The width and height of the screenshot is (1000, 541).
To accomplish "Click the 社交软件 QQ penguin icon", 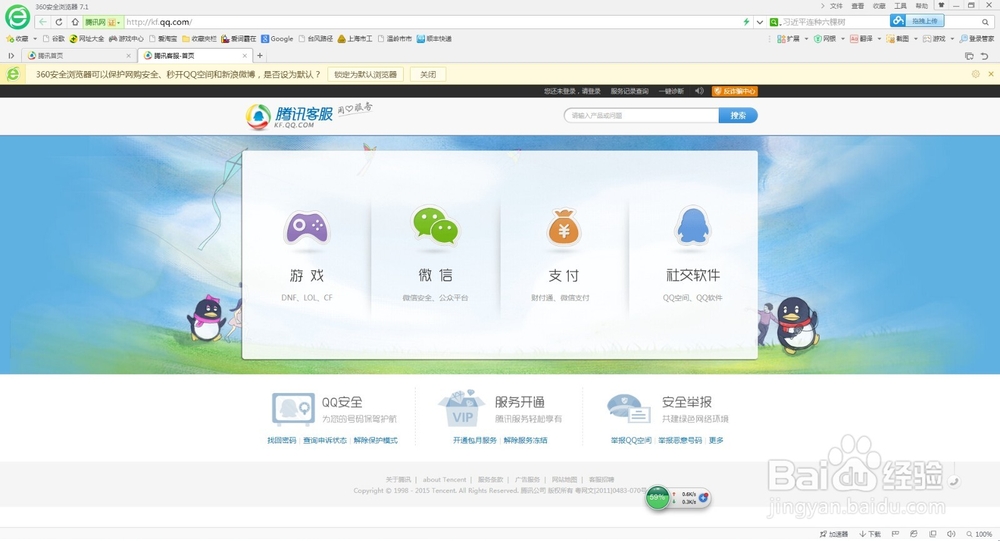I will pyautogui.click(x=693, y=226).
